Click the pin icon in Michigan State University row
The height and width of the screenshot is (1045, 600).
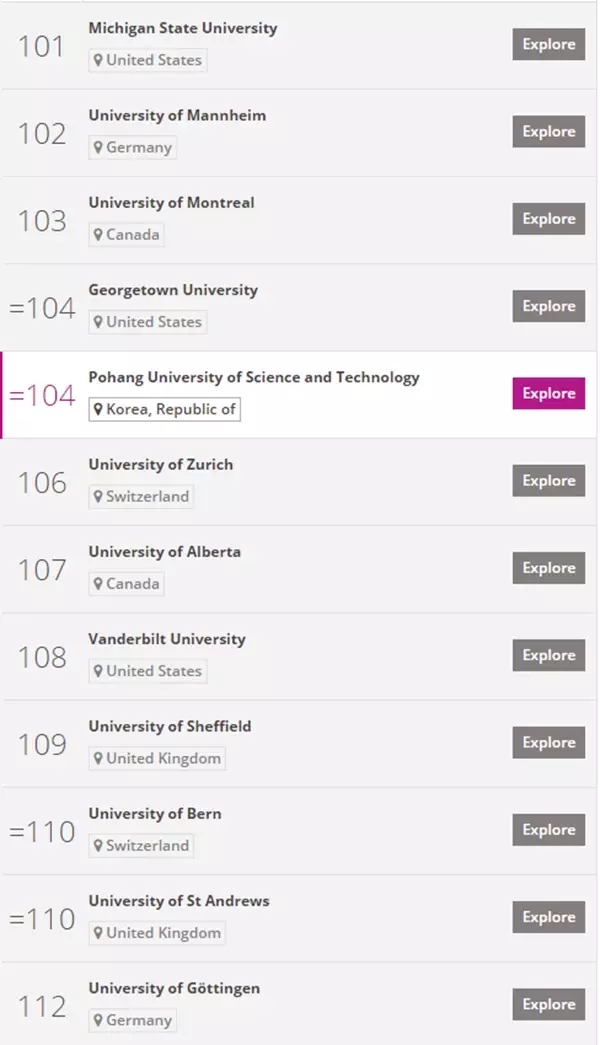coord(98,60)
